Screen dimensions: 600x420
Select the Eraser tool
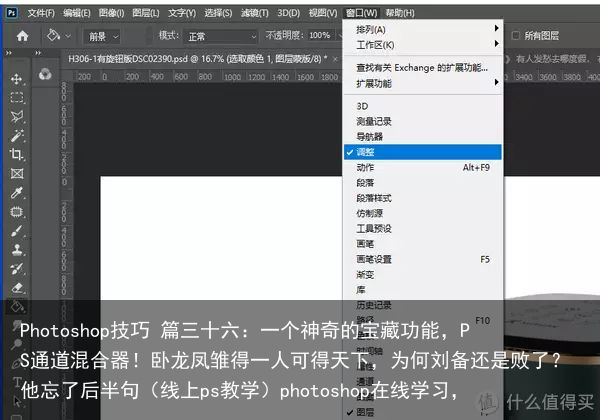point(17,288)
